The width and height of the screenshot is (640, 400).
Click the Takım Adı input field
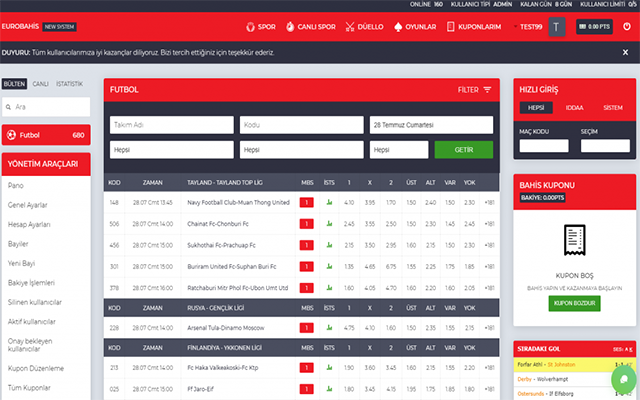[171, 125]
